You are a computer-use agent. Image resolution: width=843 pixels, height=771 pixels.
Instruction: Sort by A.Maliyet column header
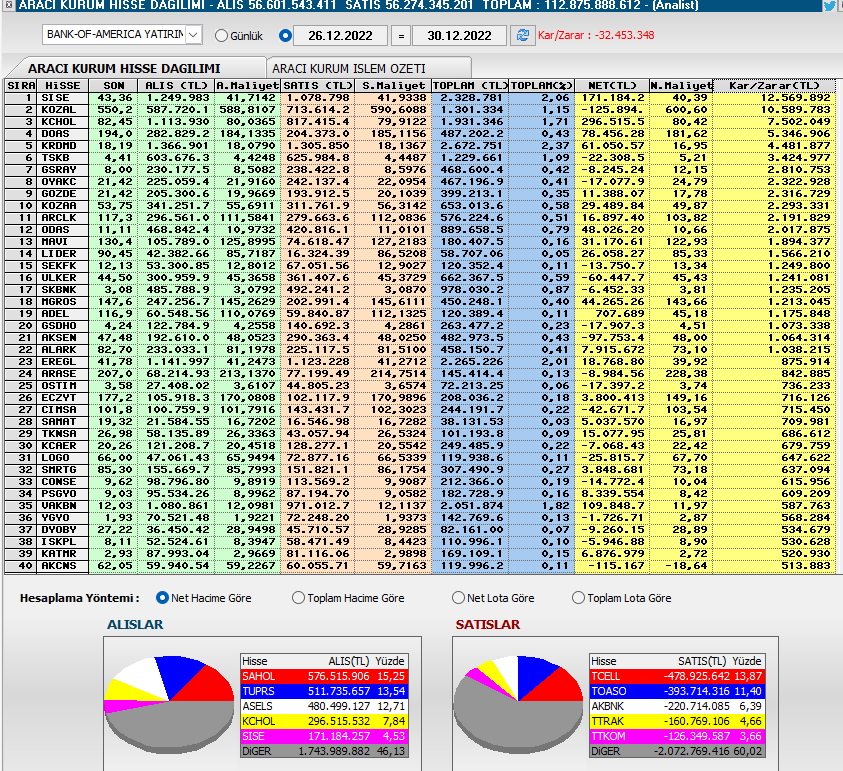point(247,85)
